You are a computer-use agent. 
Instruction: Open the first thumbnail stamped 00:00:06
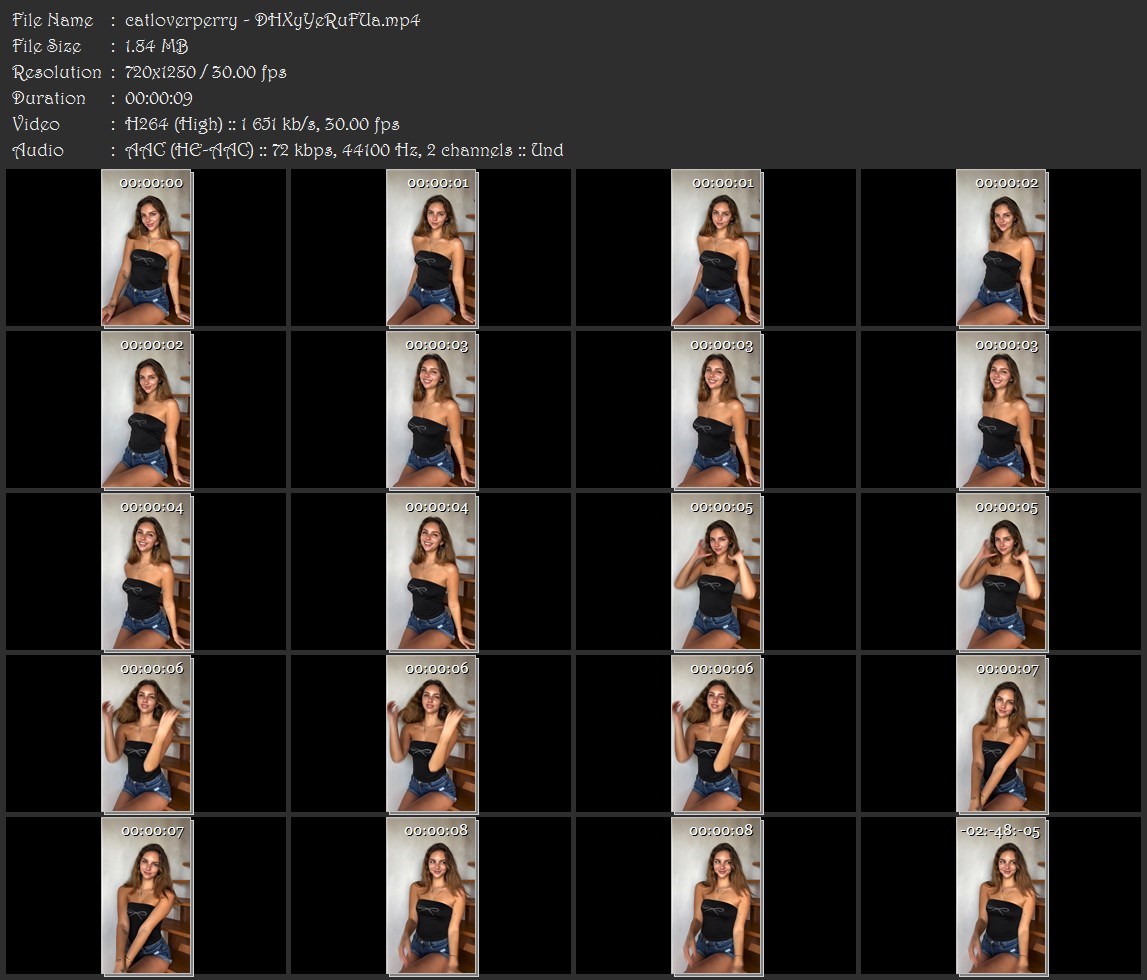tap(146, 734)
